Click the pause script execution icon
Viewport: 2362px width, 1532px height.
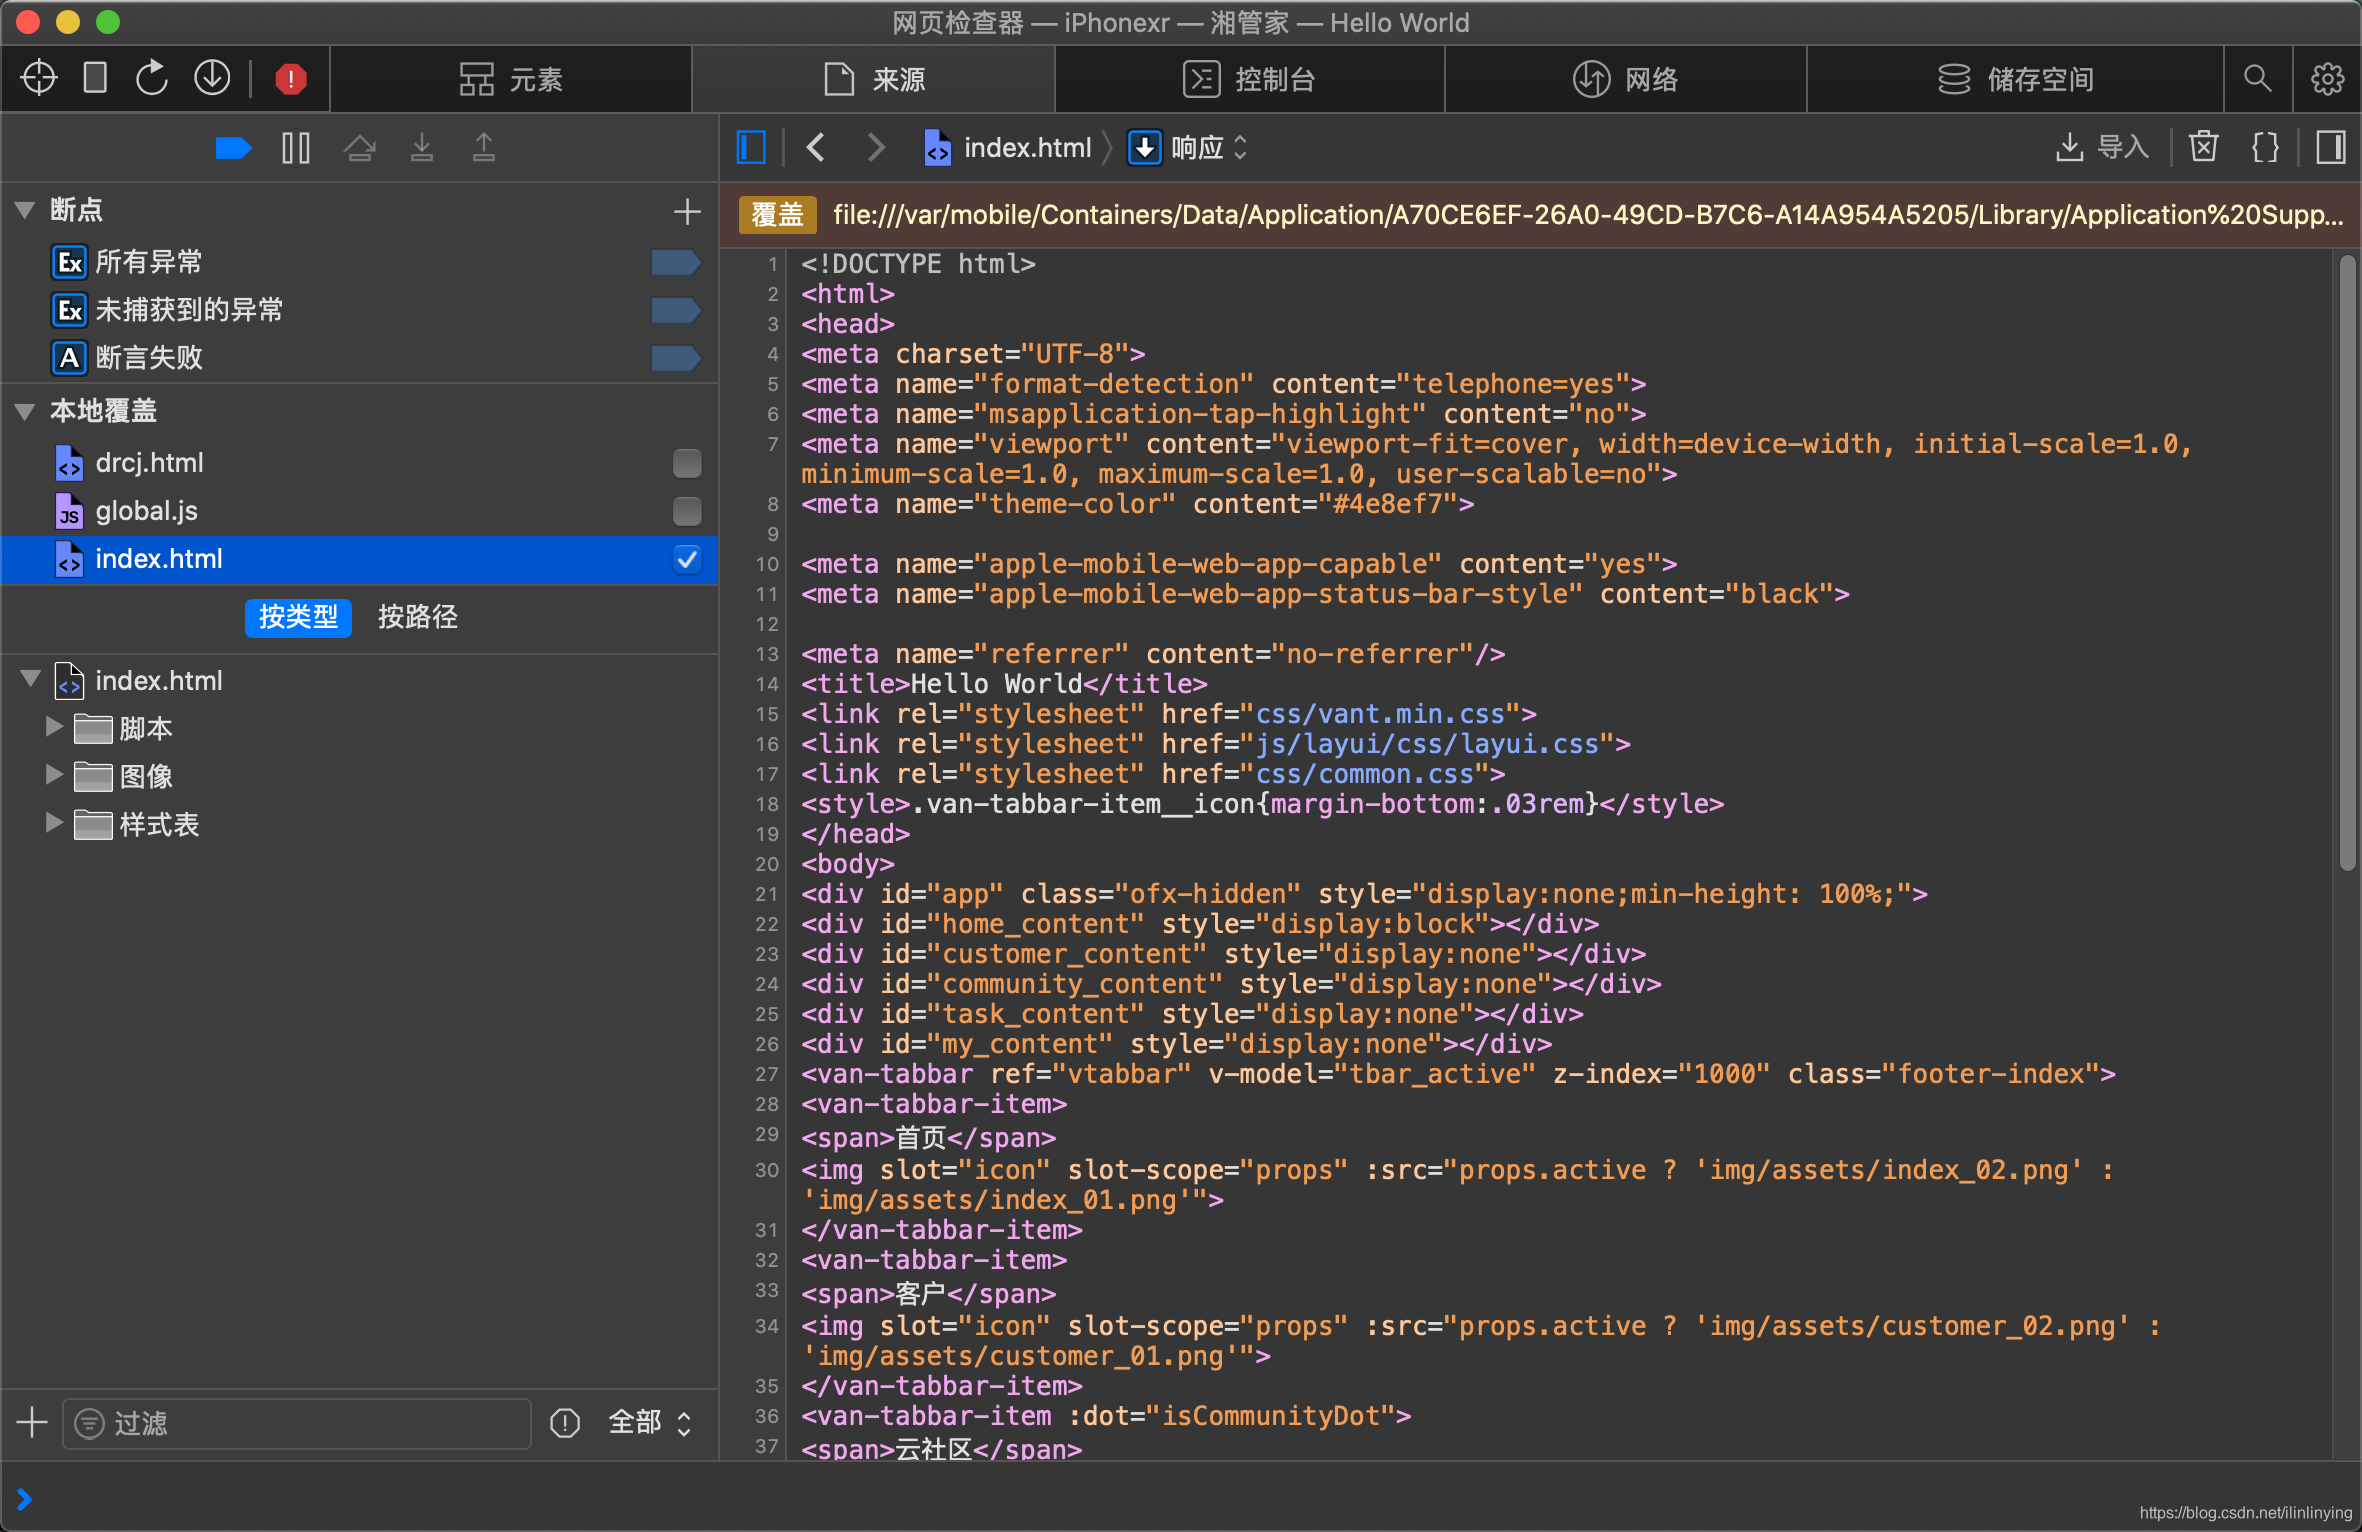pyautogui.click(x=295, y=149)
